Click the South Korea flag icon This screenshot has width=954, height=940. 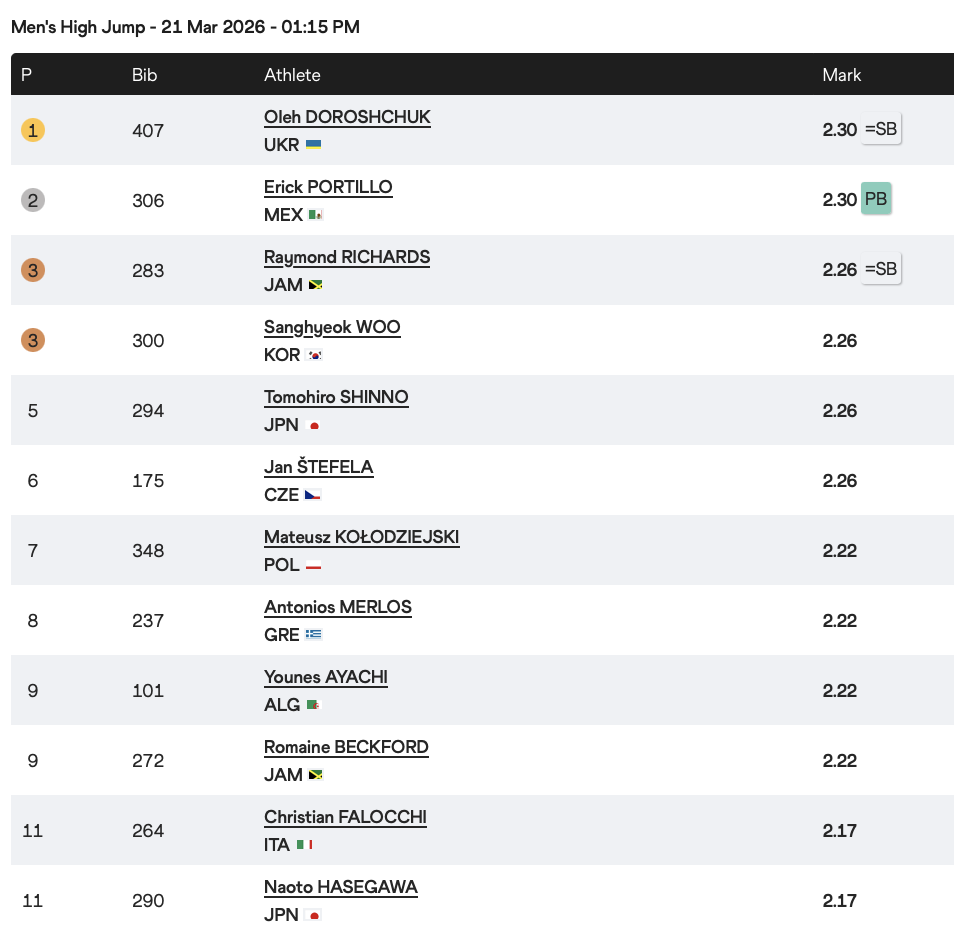[316, 355]
